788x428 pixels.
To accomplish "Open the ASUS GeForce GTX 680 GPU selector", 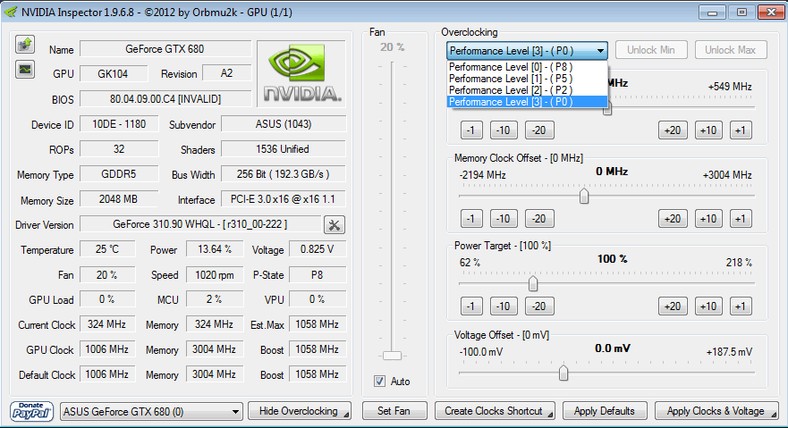I will 150,411.
